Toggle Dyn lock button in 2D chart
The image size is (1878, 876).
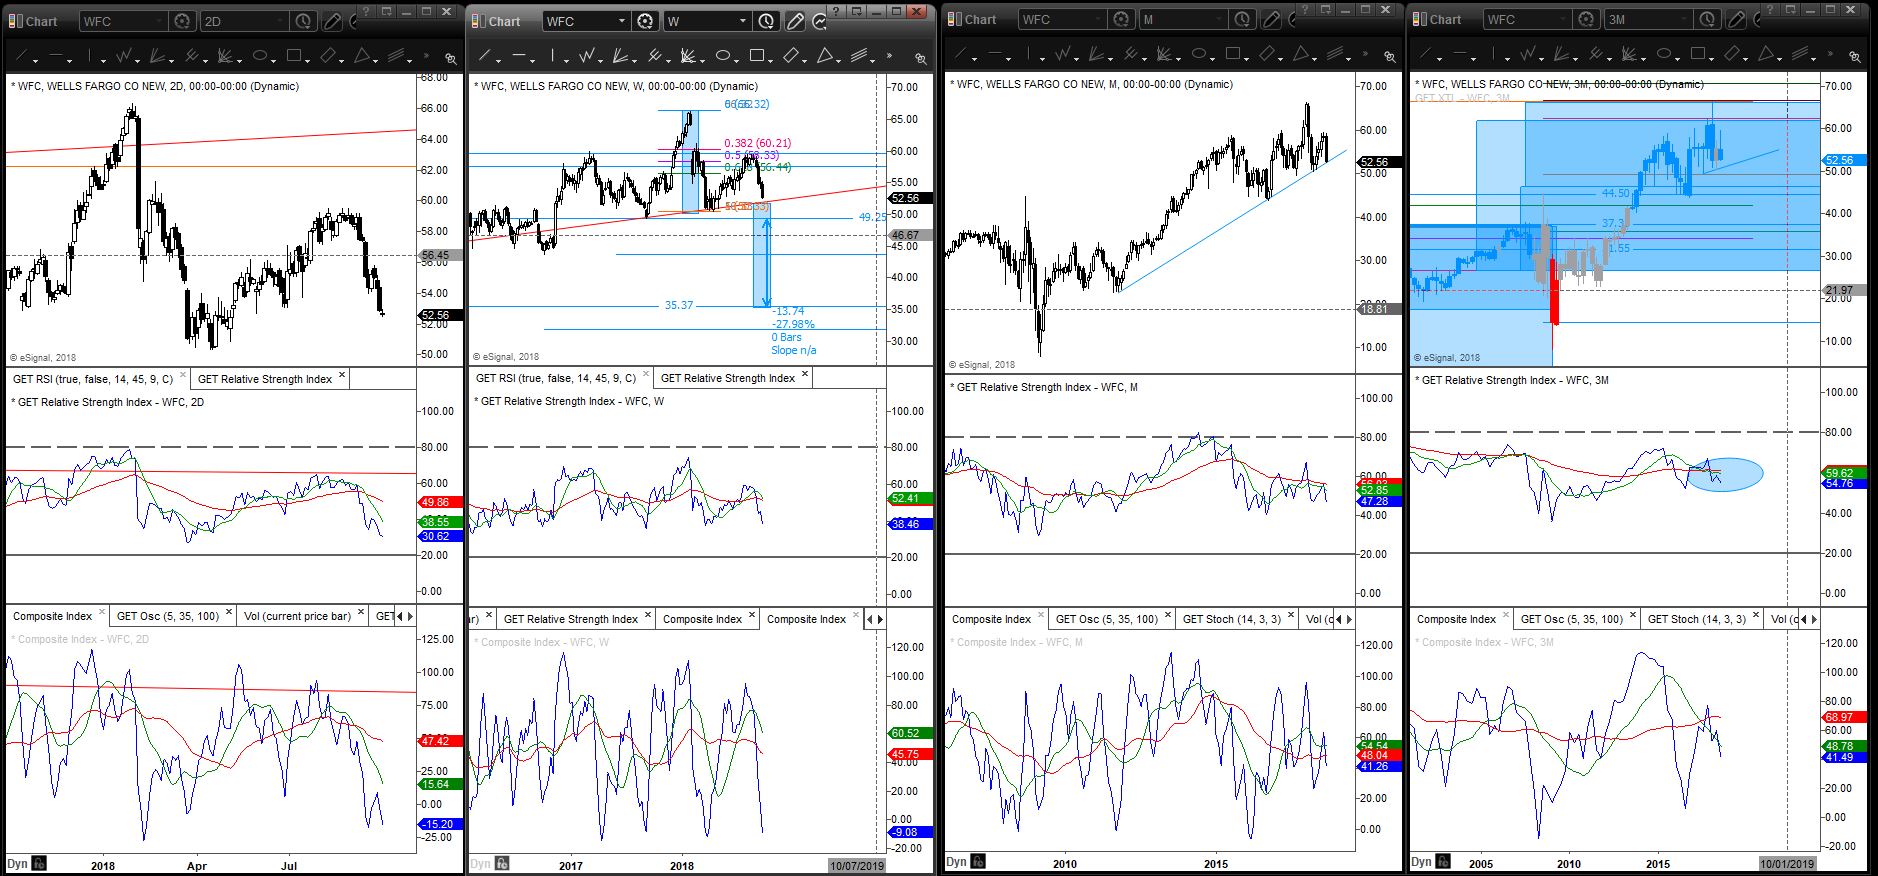(39, 863)
